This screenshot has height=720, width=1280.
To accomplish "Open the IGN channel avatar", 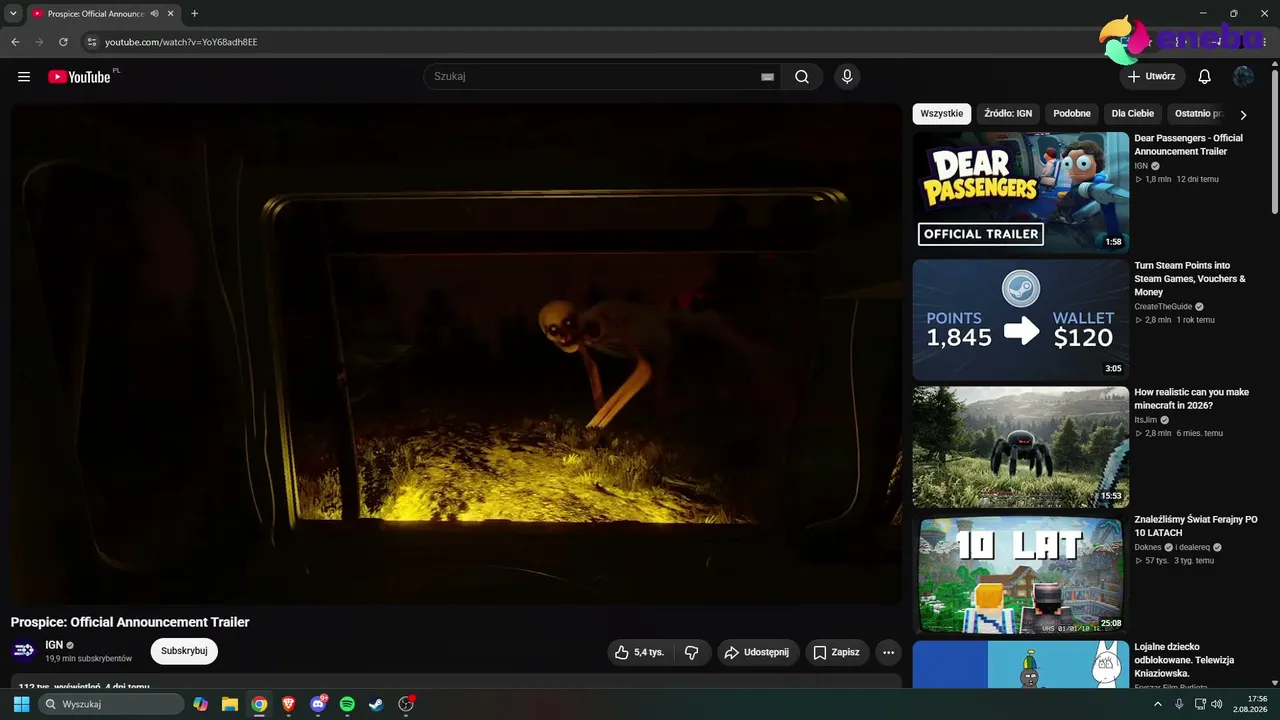I will (x=24, y=650).
